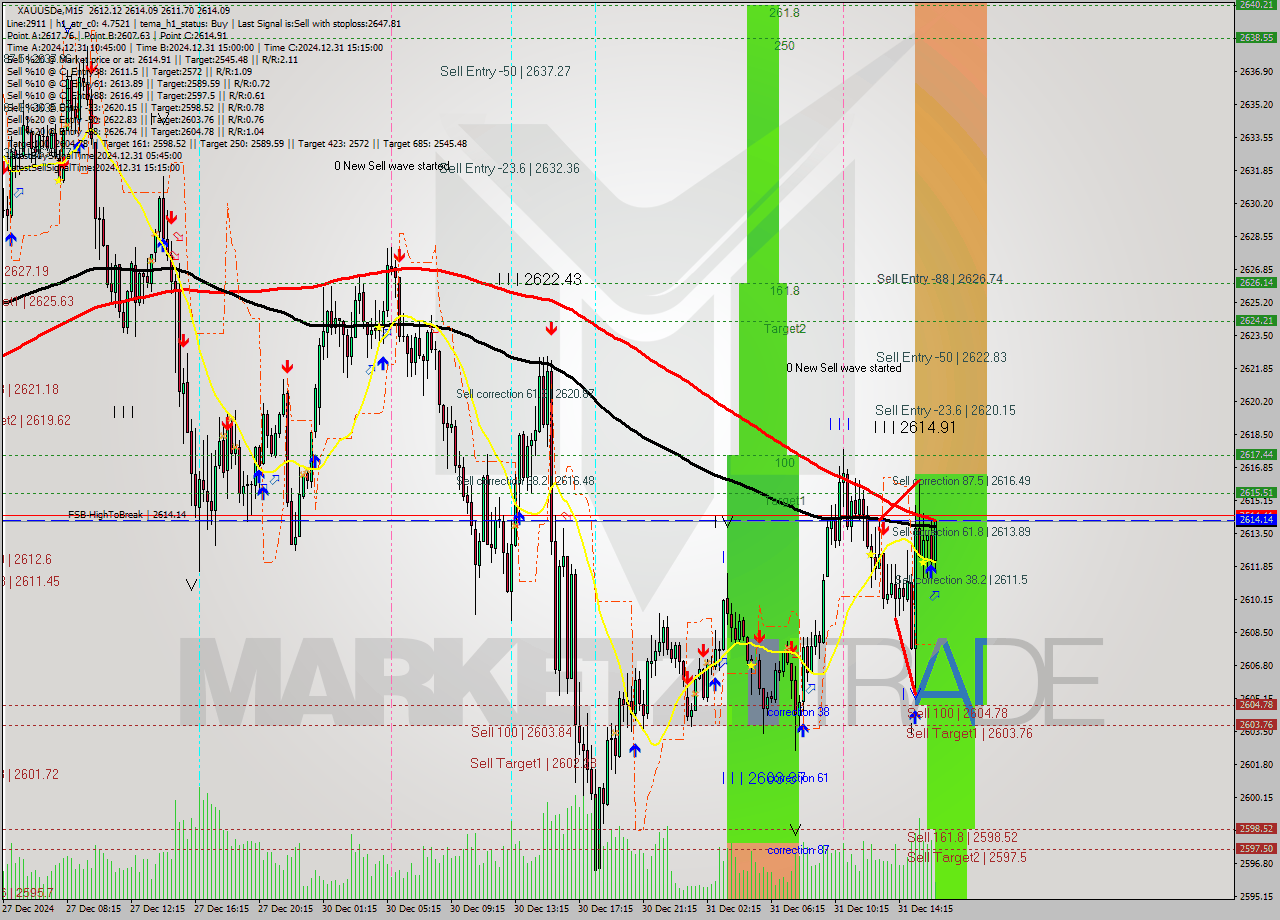Click the 'Sell correction 61.8 | 2613.89' label

(961, 532)
